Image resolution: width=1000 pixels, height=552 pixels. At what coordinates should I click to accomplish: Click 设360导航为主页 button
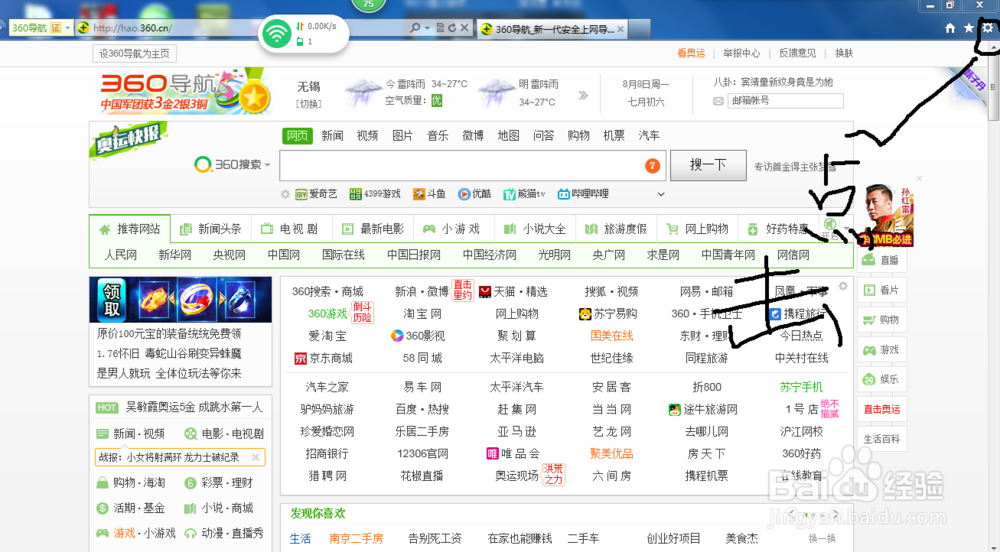134,54
